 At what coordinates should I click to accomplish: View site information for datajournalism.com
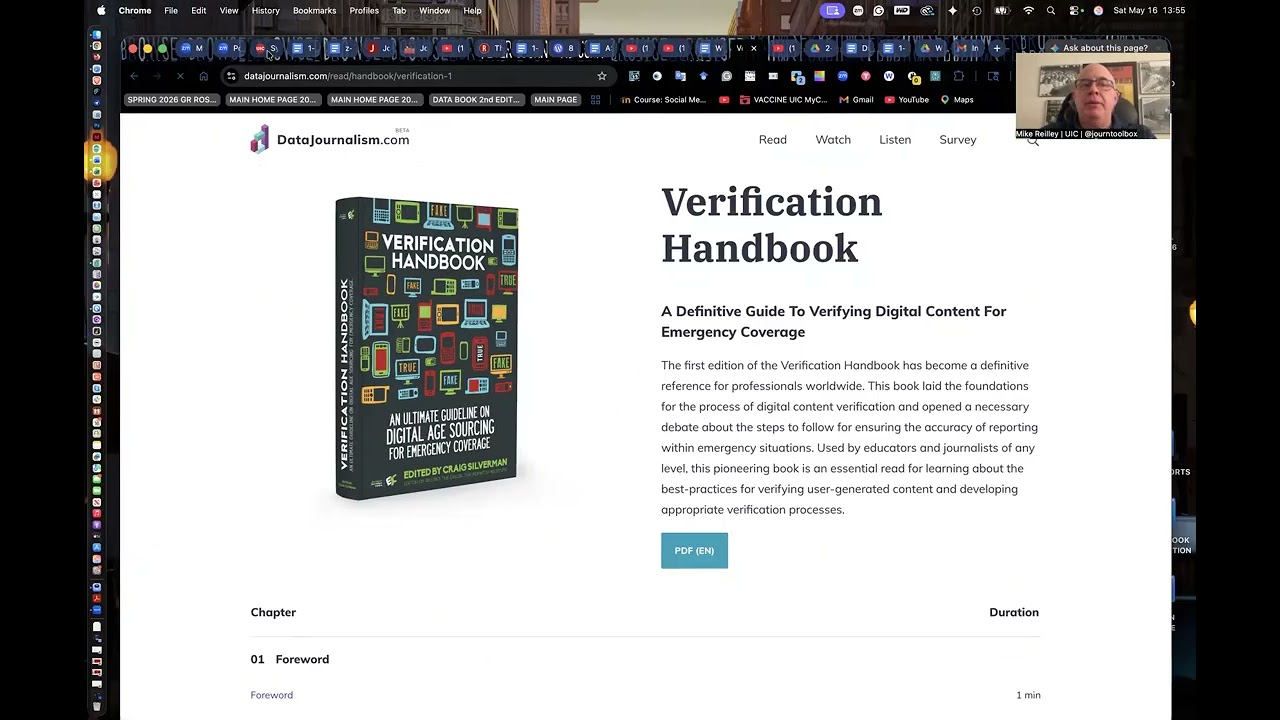(231, 76)
